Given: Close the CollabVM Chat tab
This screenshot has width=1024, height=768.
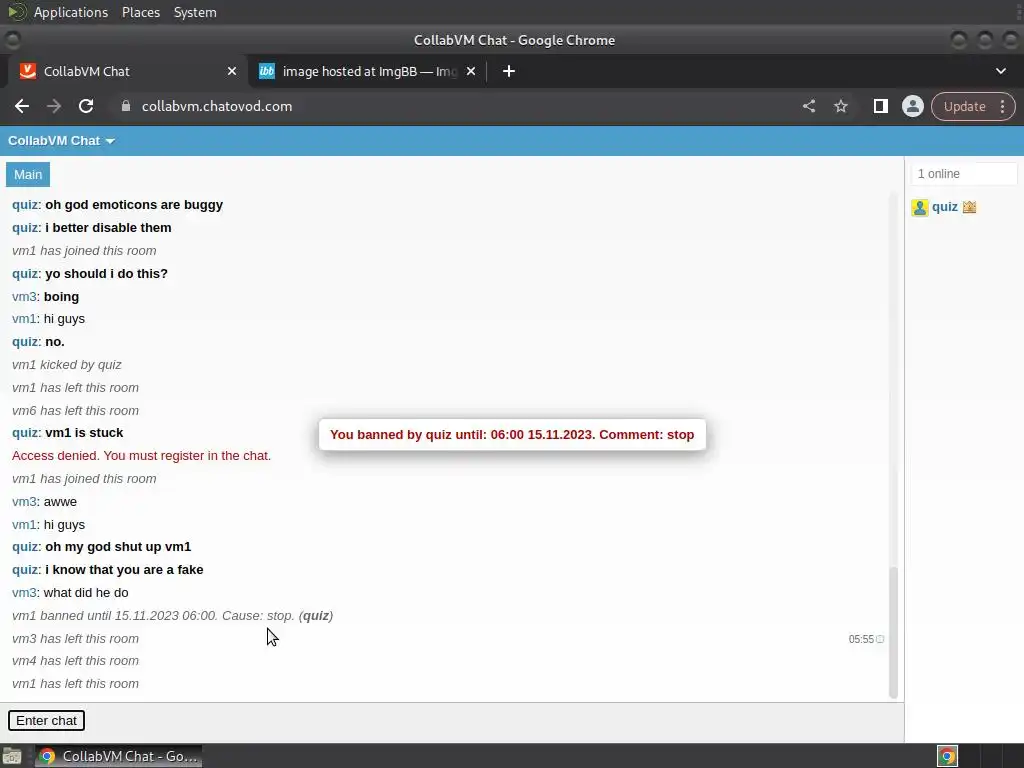Looking at the screenshot, I should click(232, 71).
